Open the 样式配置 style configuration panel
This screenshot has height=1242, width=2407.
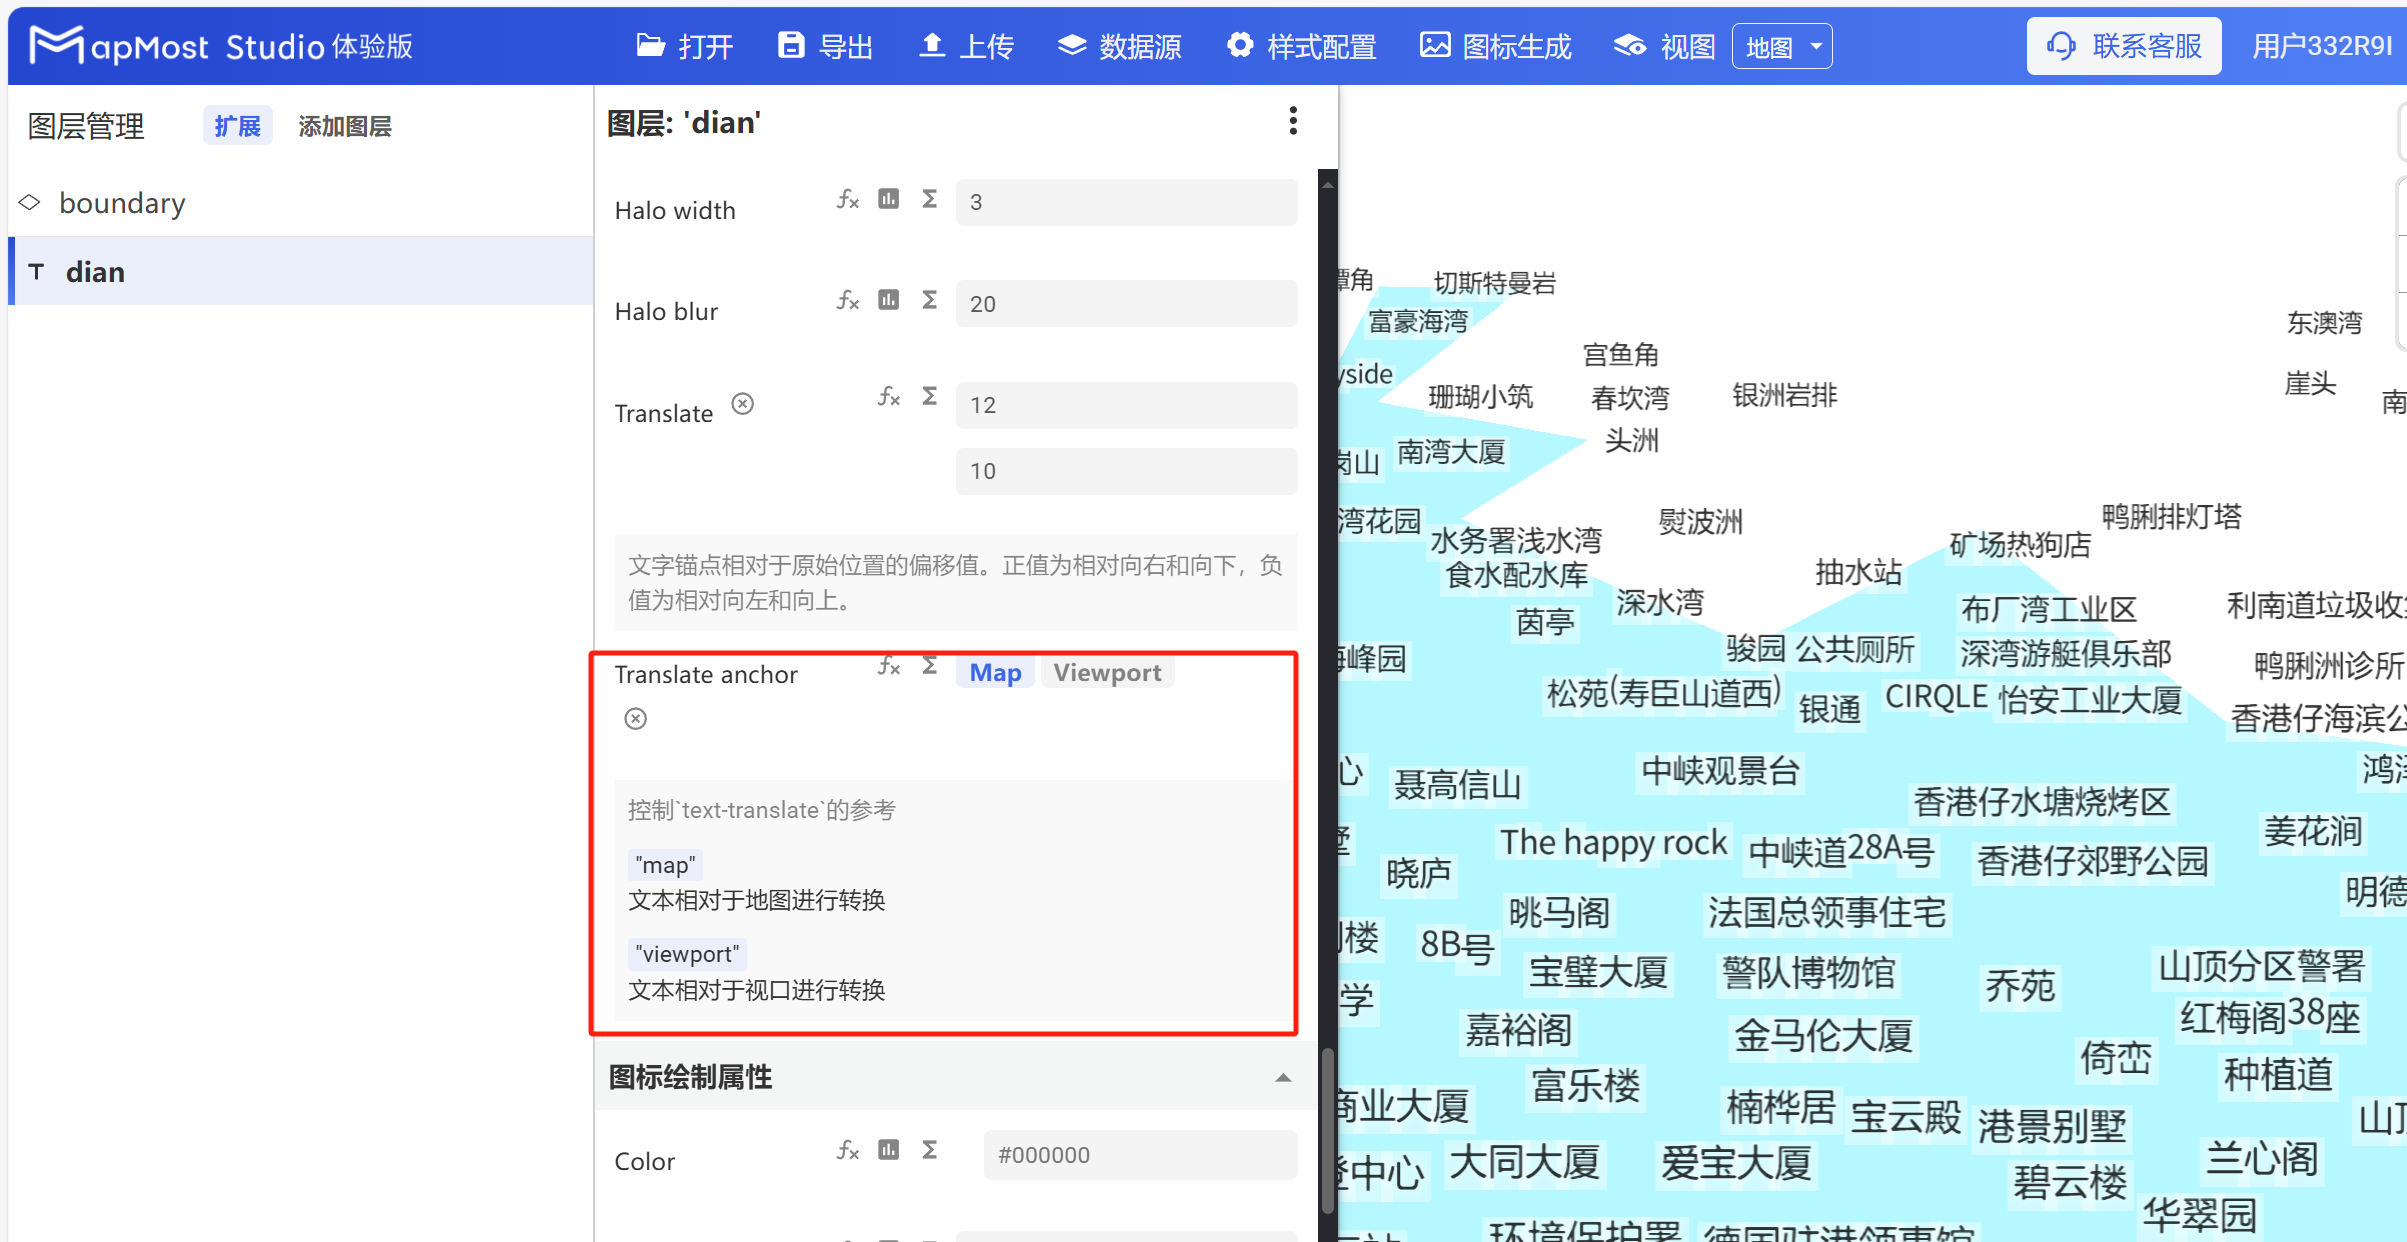(1300, 46)
